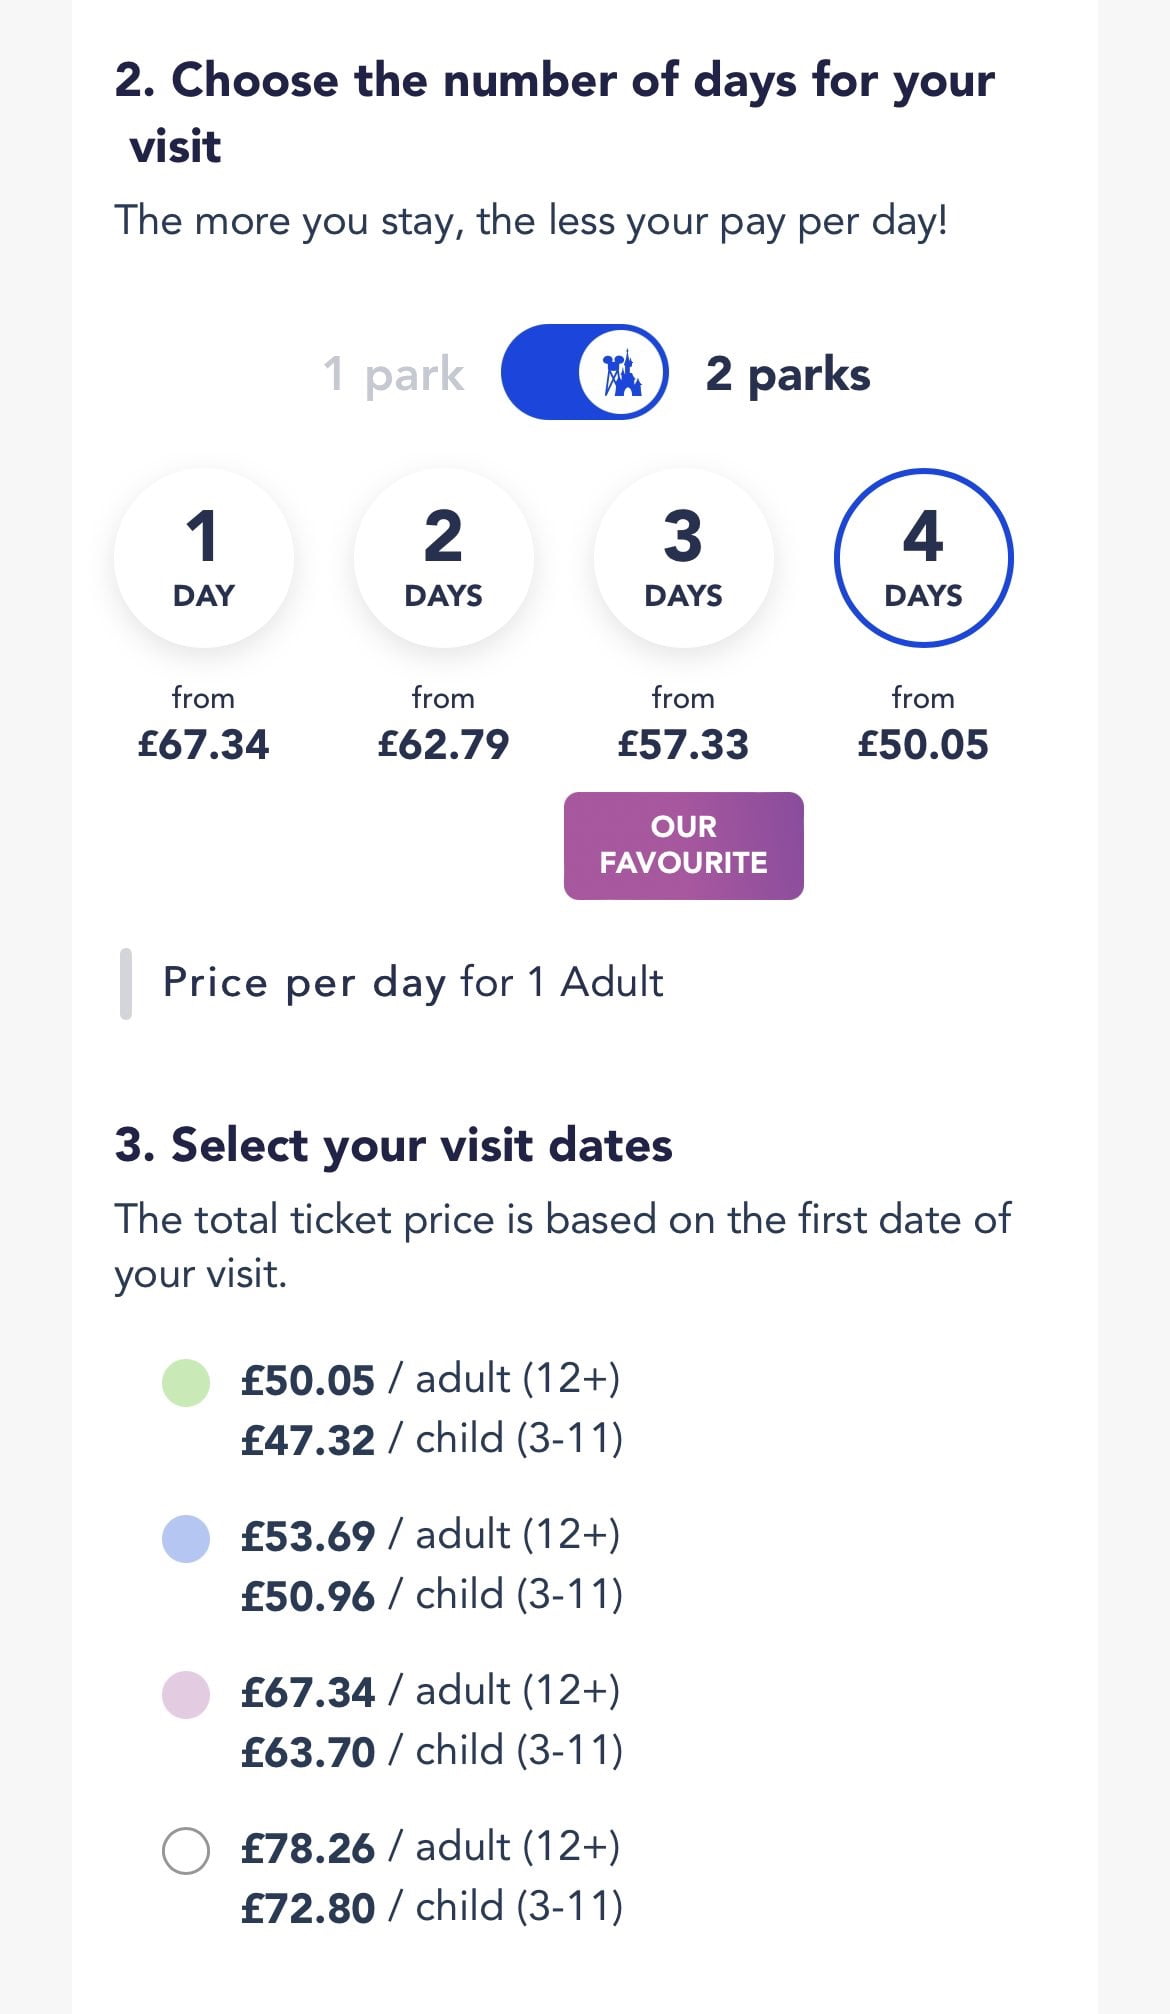Click the £50.05 price under 4 Days

tap(923, 745)
